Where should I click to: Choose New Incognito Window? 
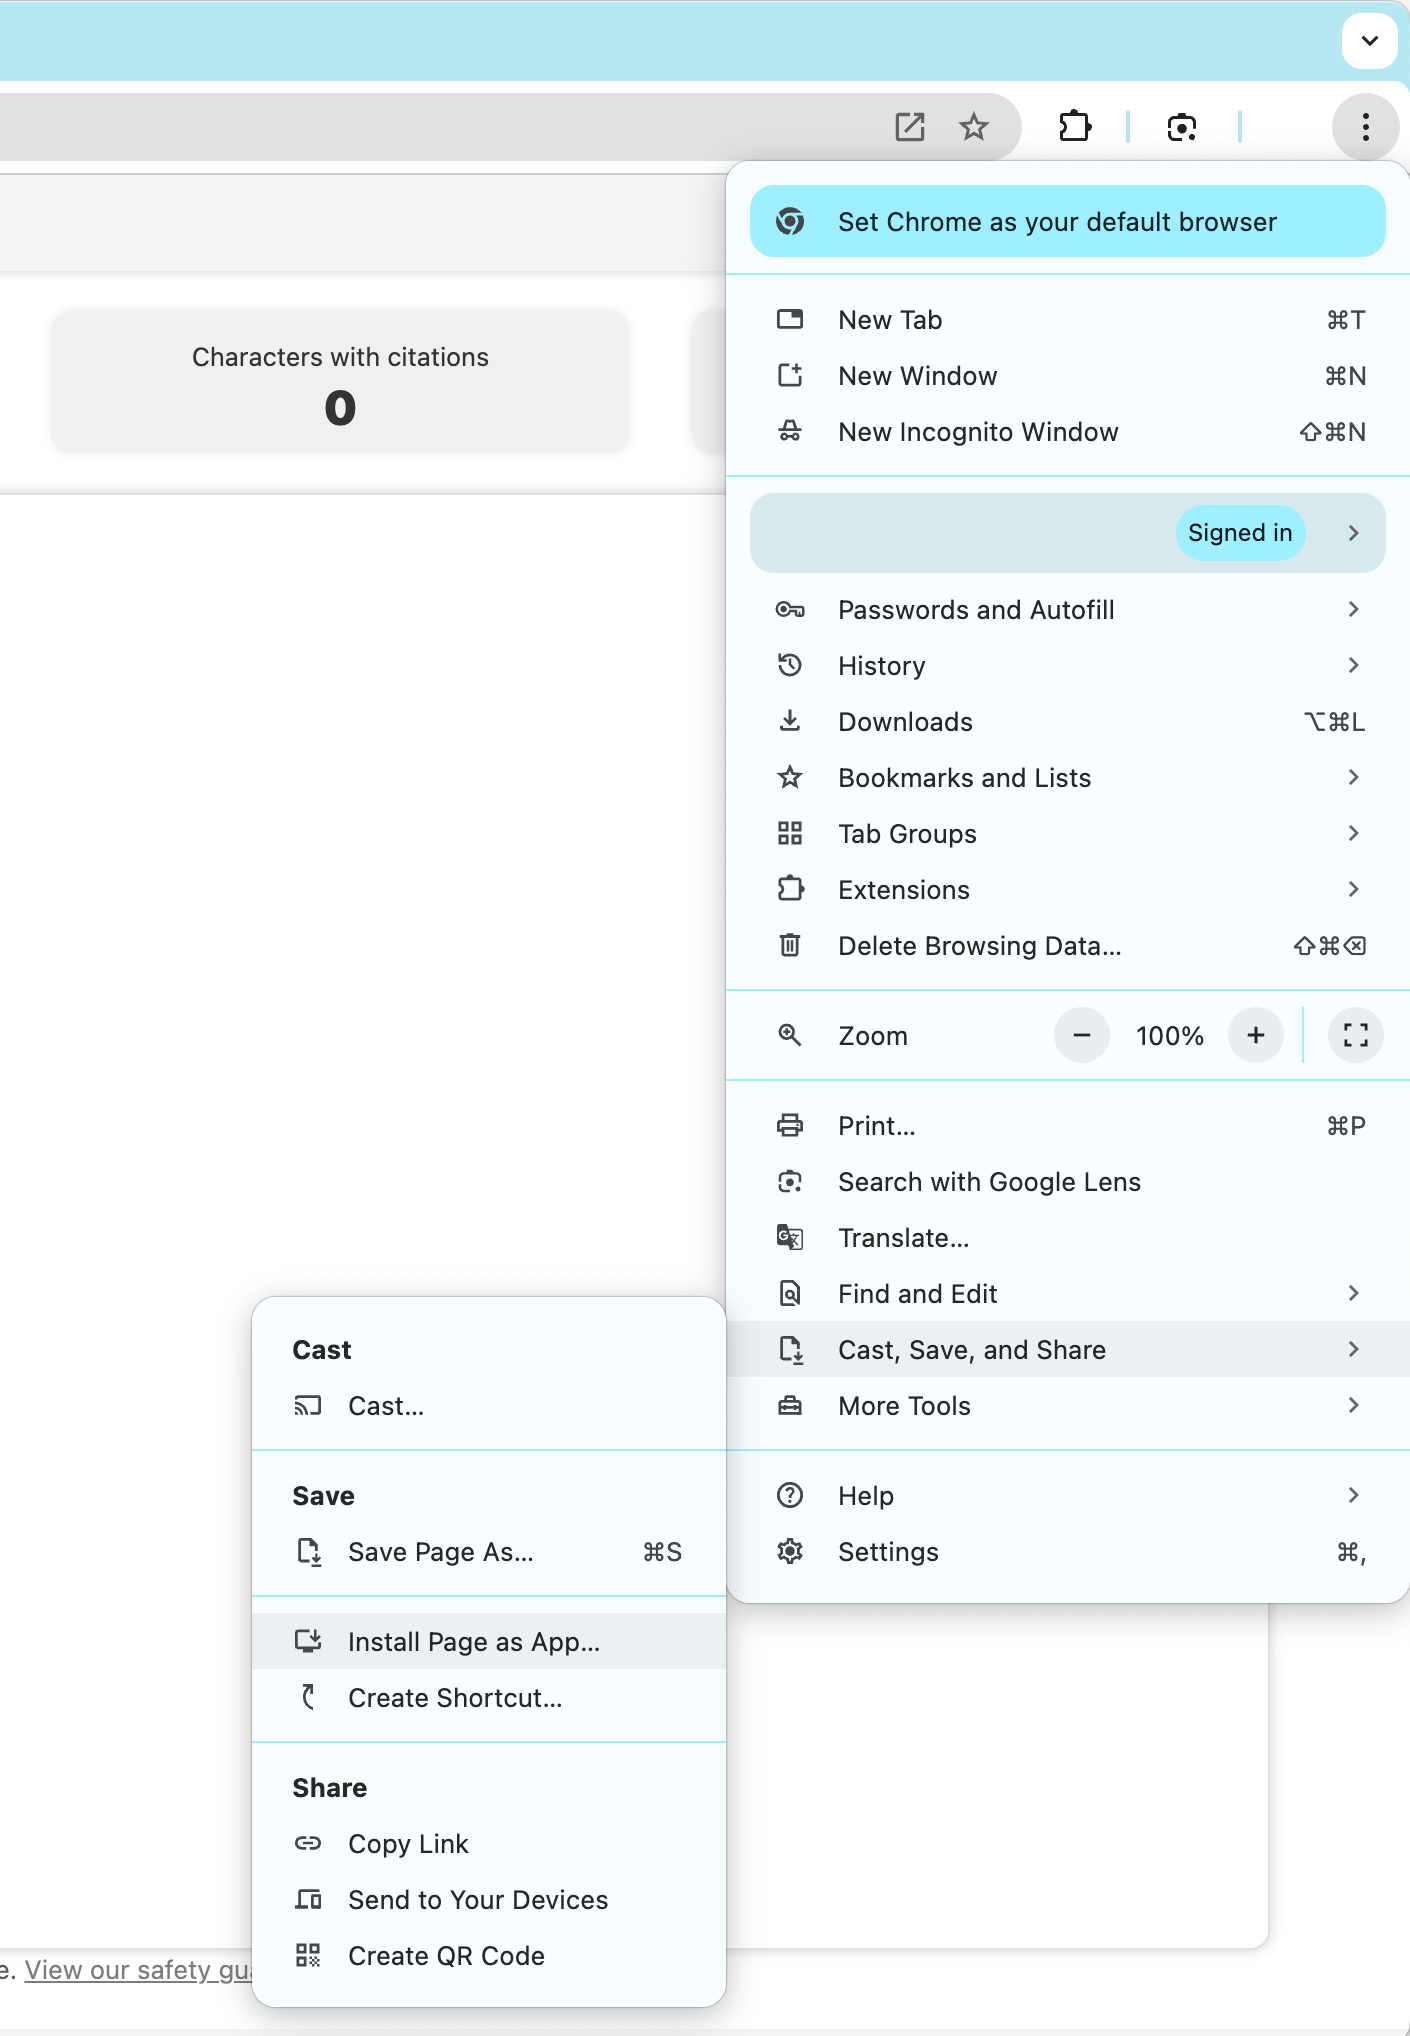pyautogui.click(x=978, y=432)
